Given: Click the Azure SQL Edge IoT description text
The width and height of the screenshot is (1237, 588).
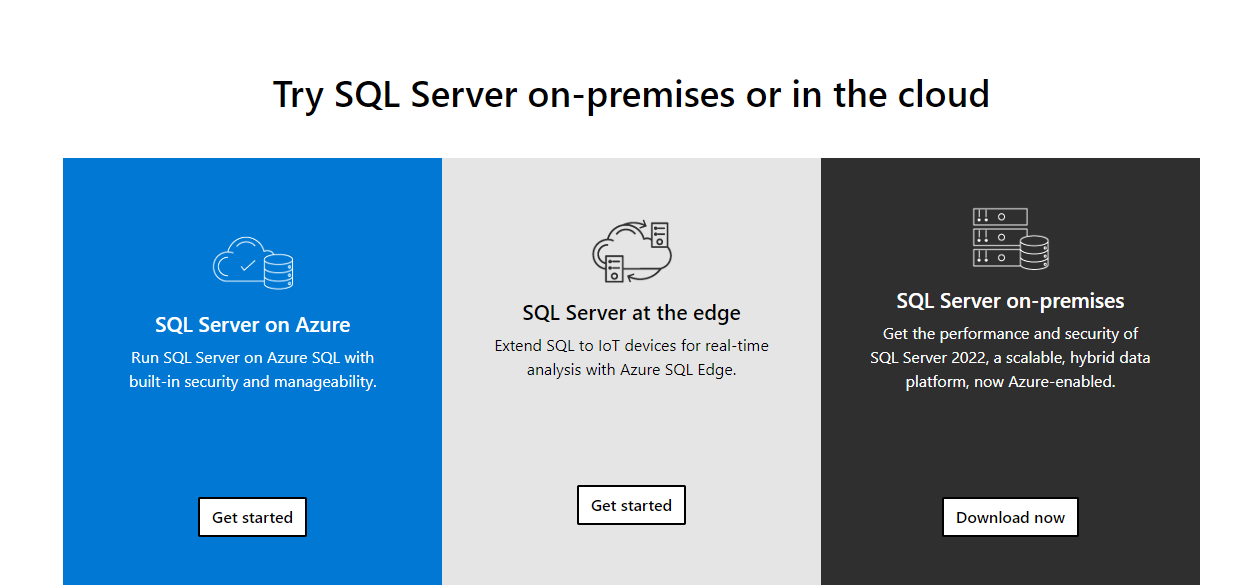Looking at the screenshot, I should 632,357.
